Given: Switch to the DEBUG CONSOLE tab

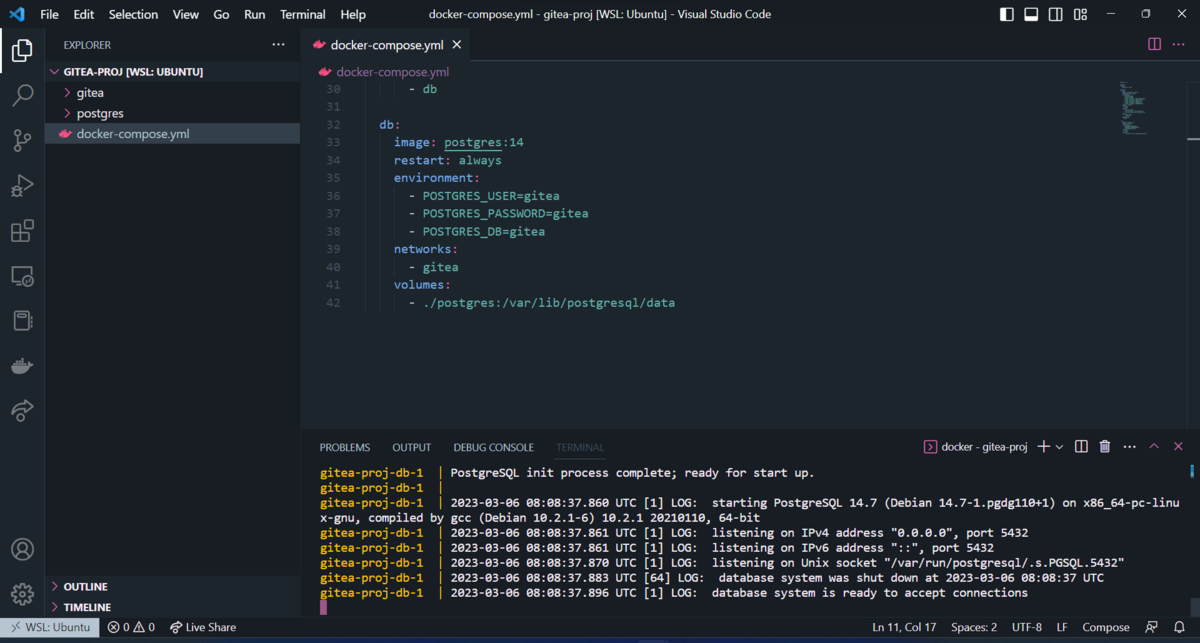Looking at the screenshot, I should (x=493, y=447).
